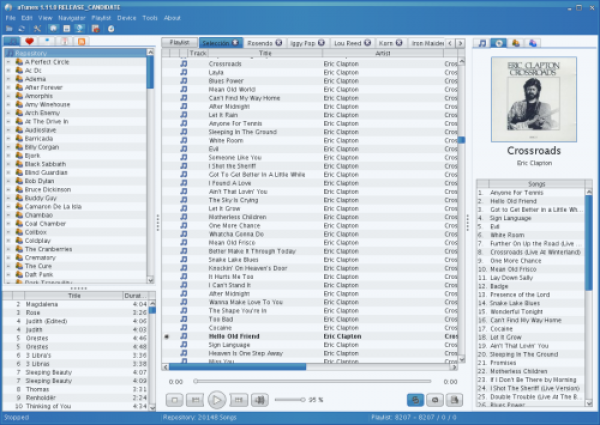This screenshot has width=600, height=425.
Task: Toggle the mute speaker button
Action: [x=260, y=399]
